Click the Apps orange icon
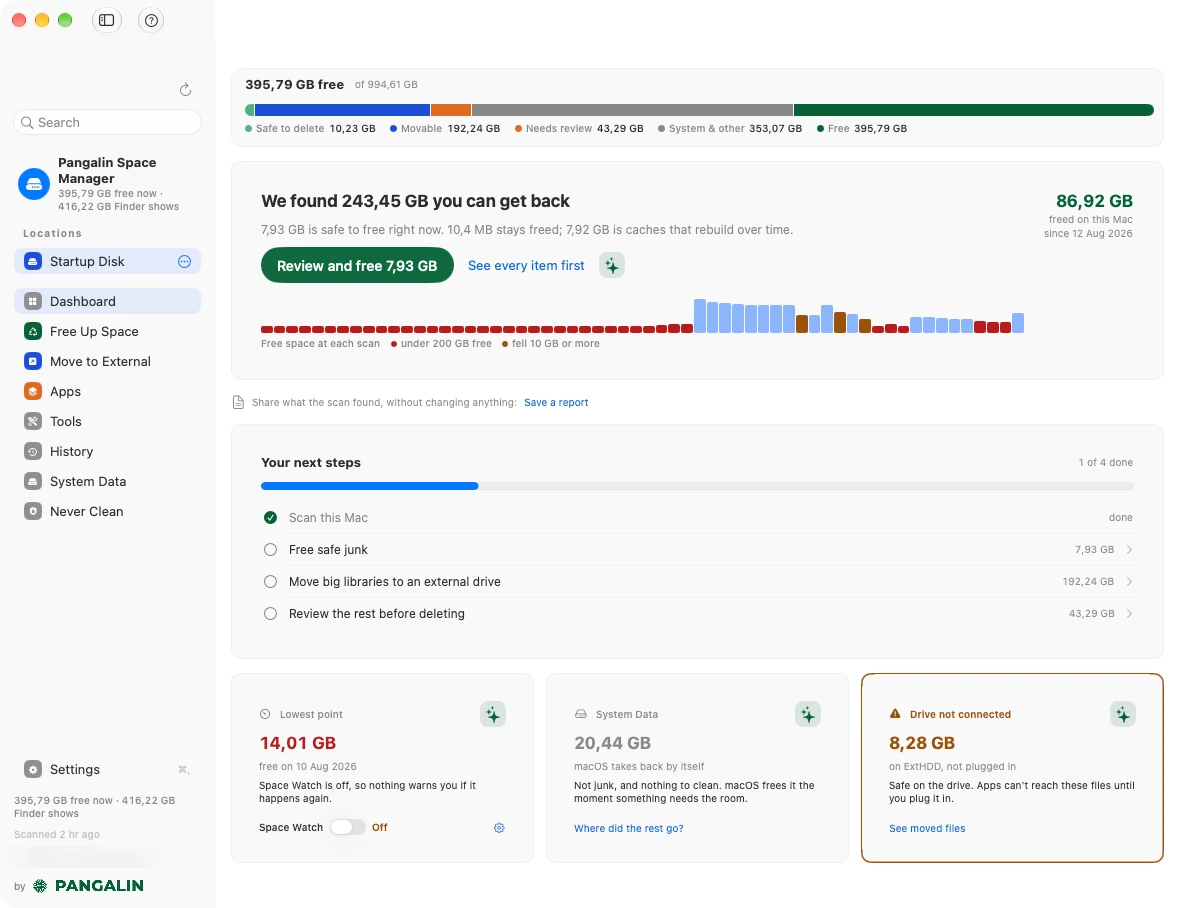This screenshot has width=1180, height=908. pyautogui.click(x=32, y=391)
